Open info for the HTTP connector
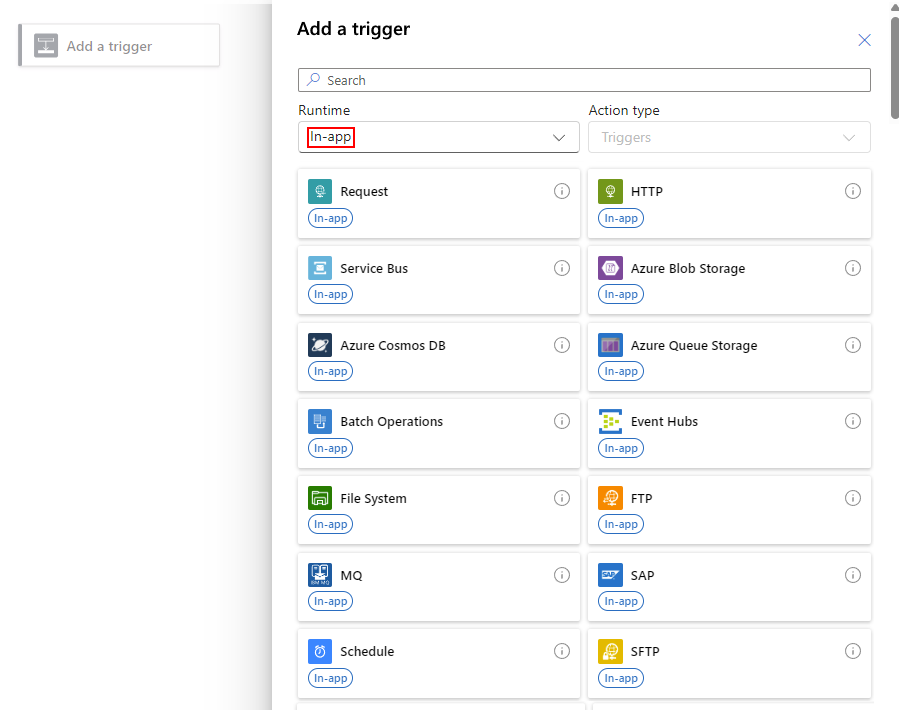Screen dimensions: 900x710 coord(853,191)
